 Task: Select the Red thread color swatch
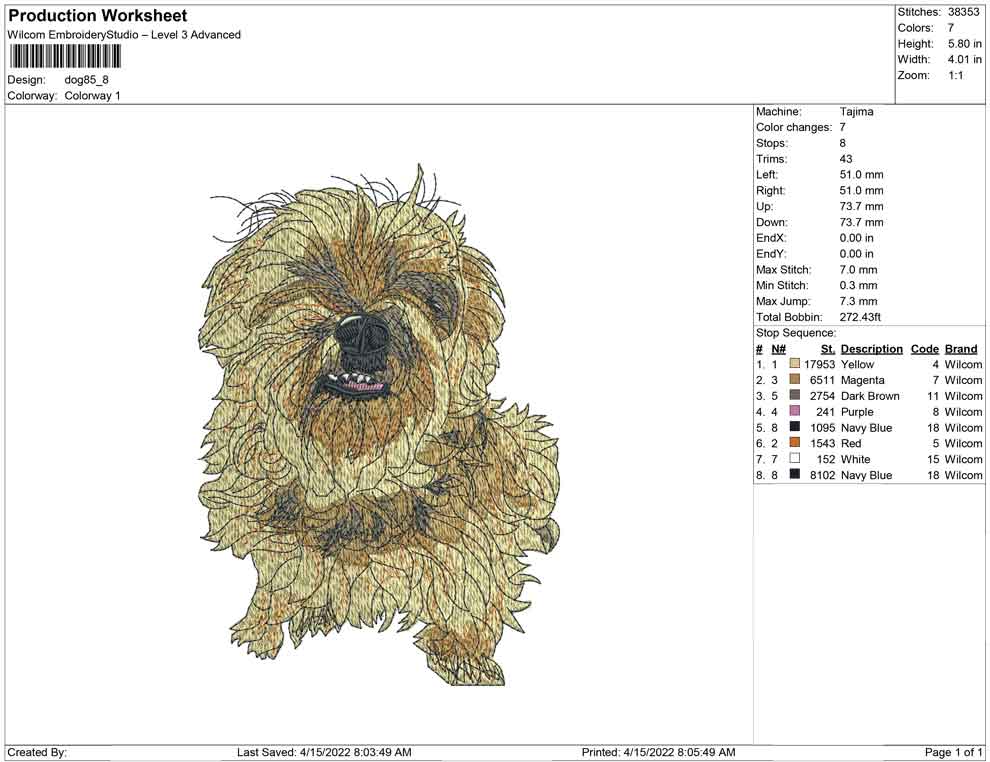(795, 443)
